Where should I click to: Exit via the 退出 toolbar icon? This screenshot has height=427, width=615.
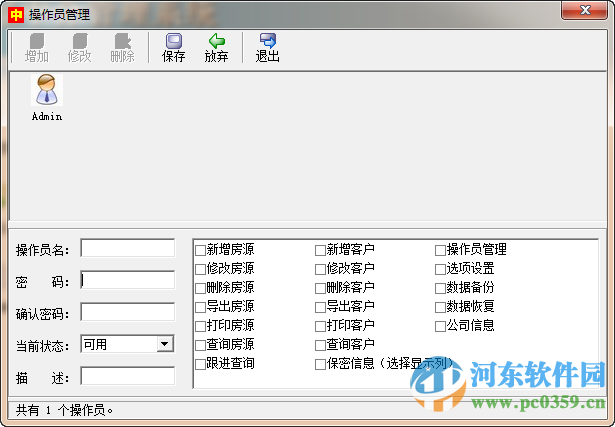[267, 48]
